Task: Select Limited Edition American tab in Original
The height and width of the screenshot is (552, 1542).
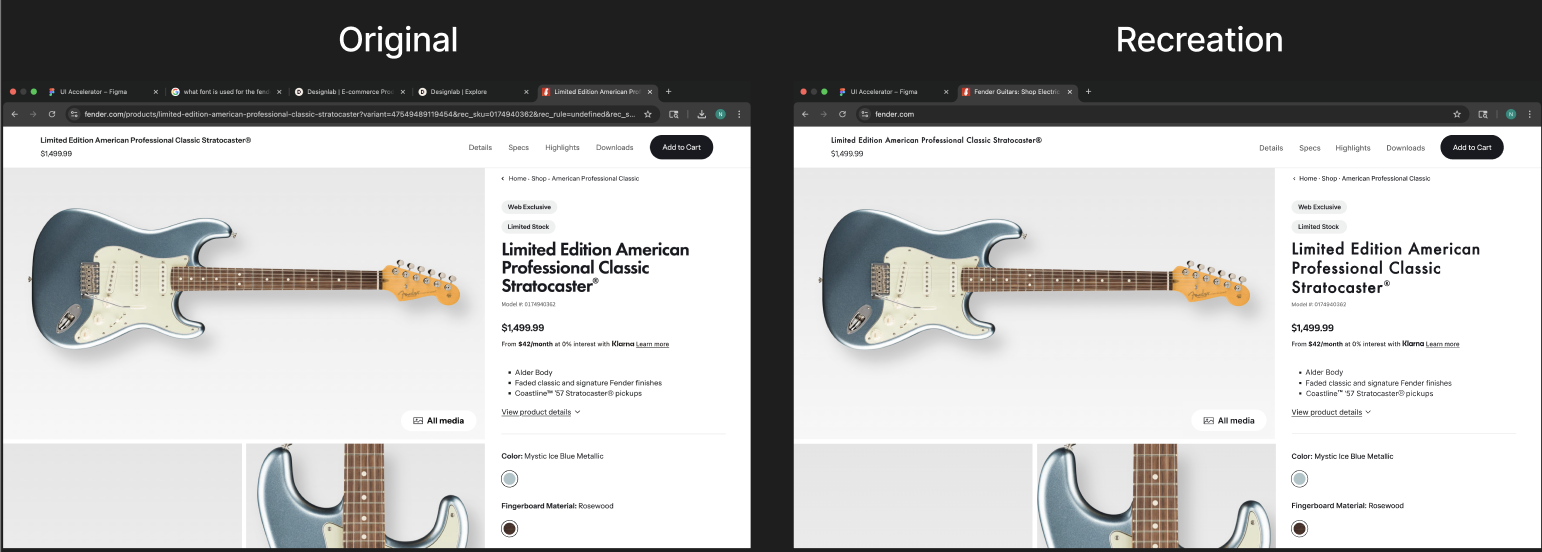Action: (596, 91)
